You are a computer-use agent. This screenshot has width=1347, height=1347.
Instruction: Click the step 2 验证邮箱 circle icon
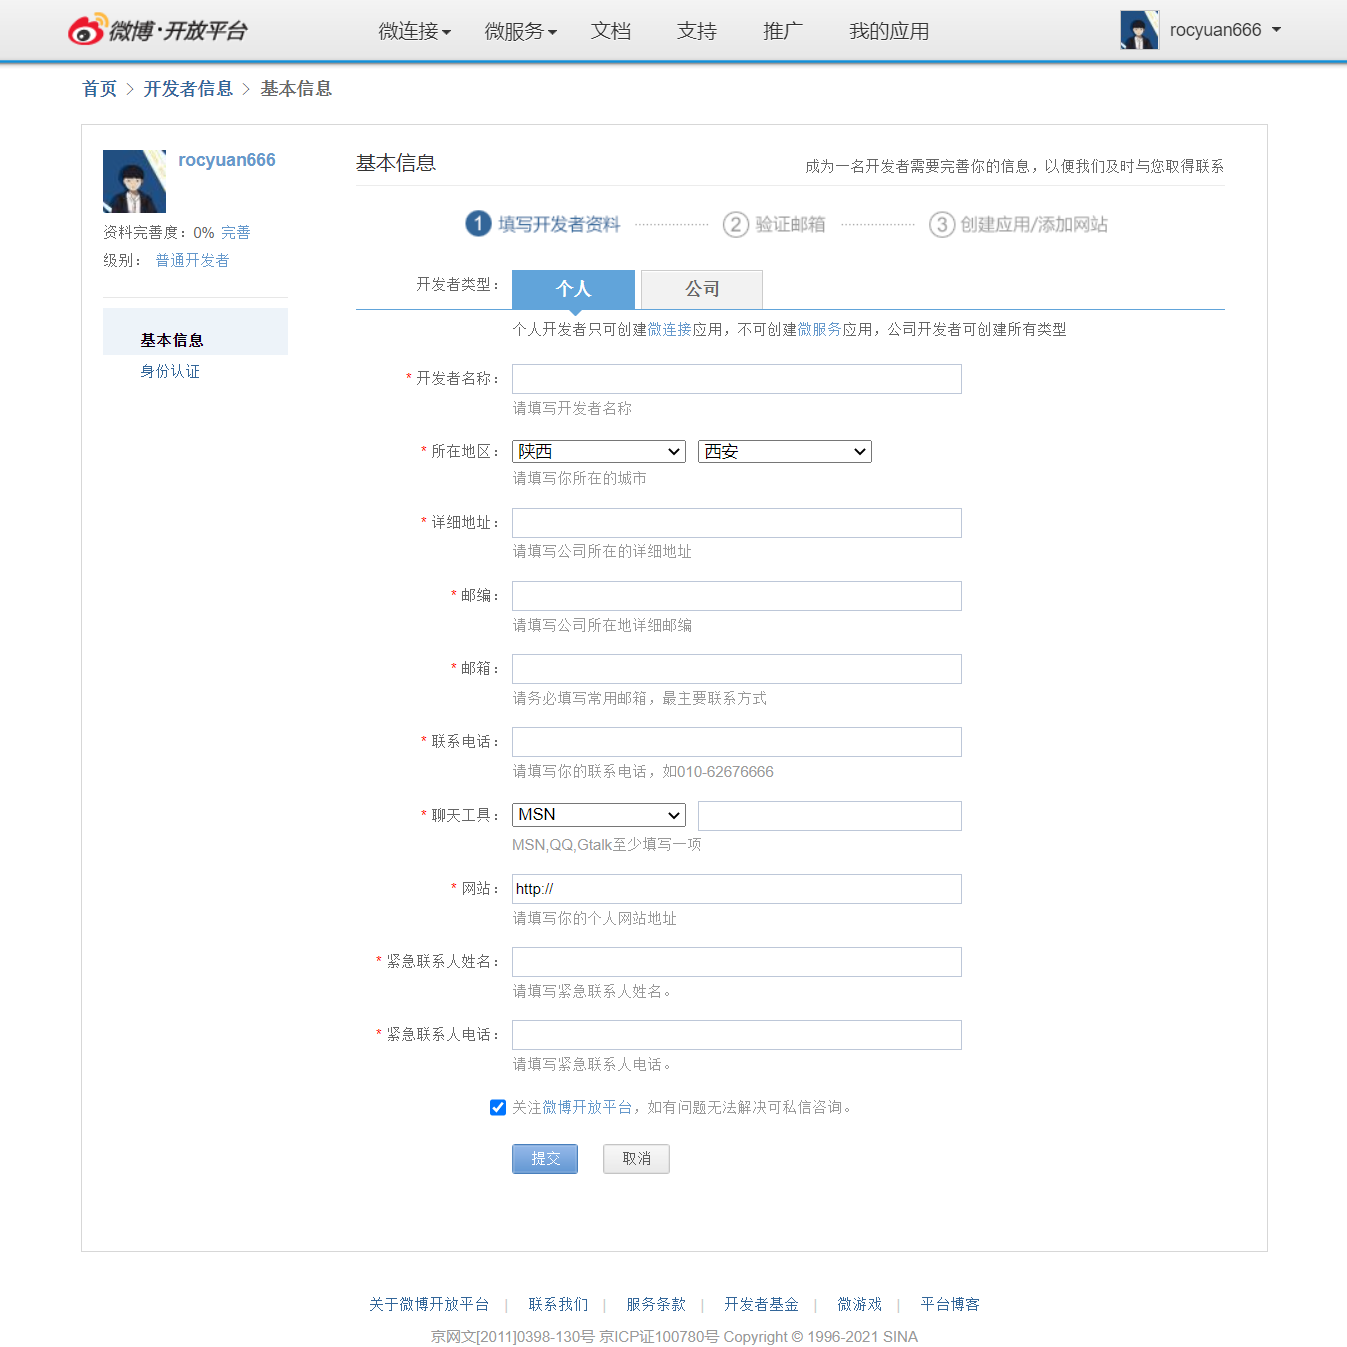[736, 224]
